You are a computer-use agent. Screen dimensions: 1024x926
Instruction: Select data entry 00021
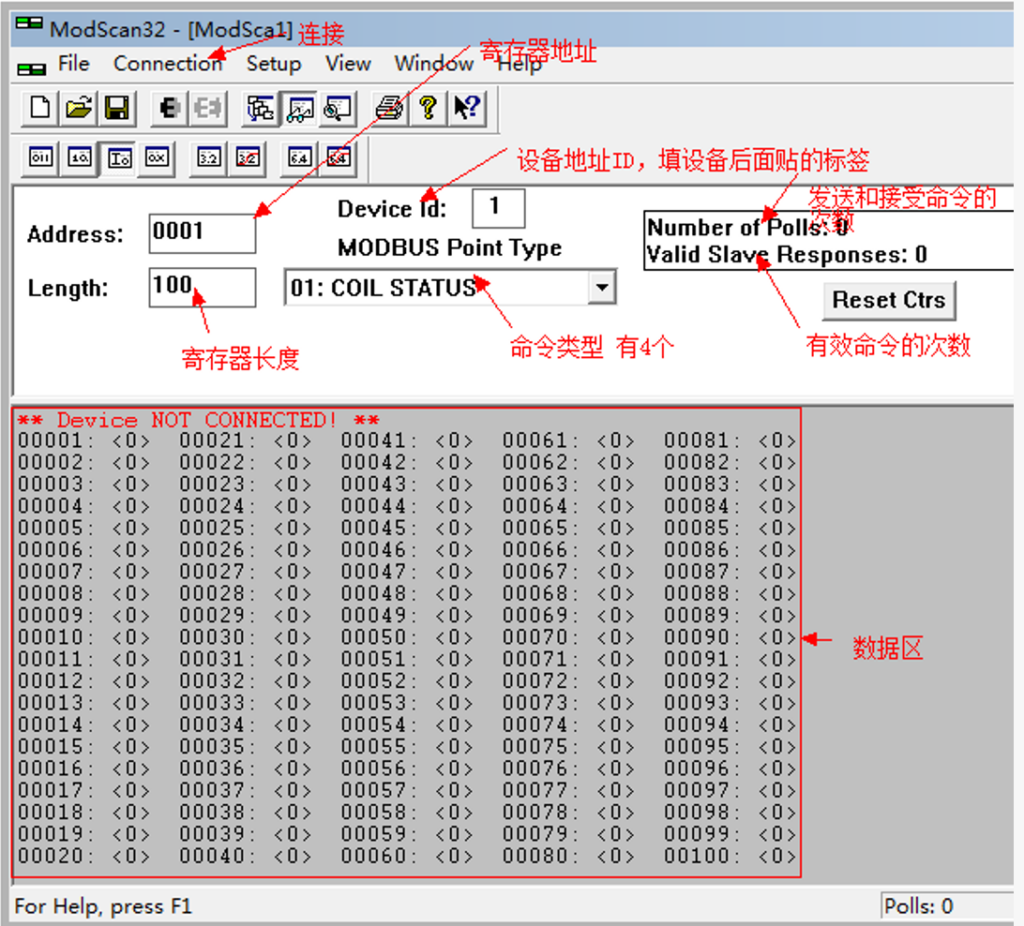[246, 441]
